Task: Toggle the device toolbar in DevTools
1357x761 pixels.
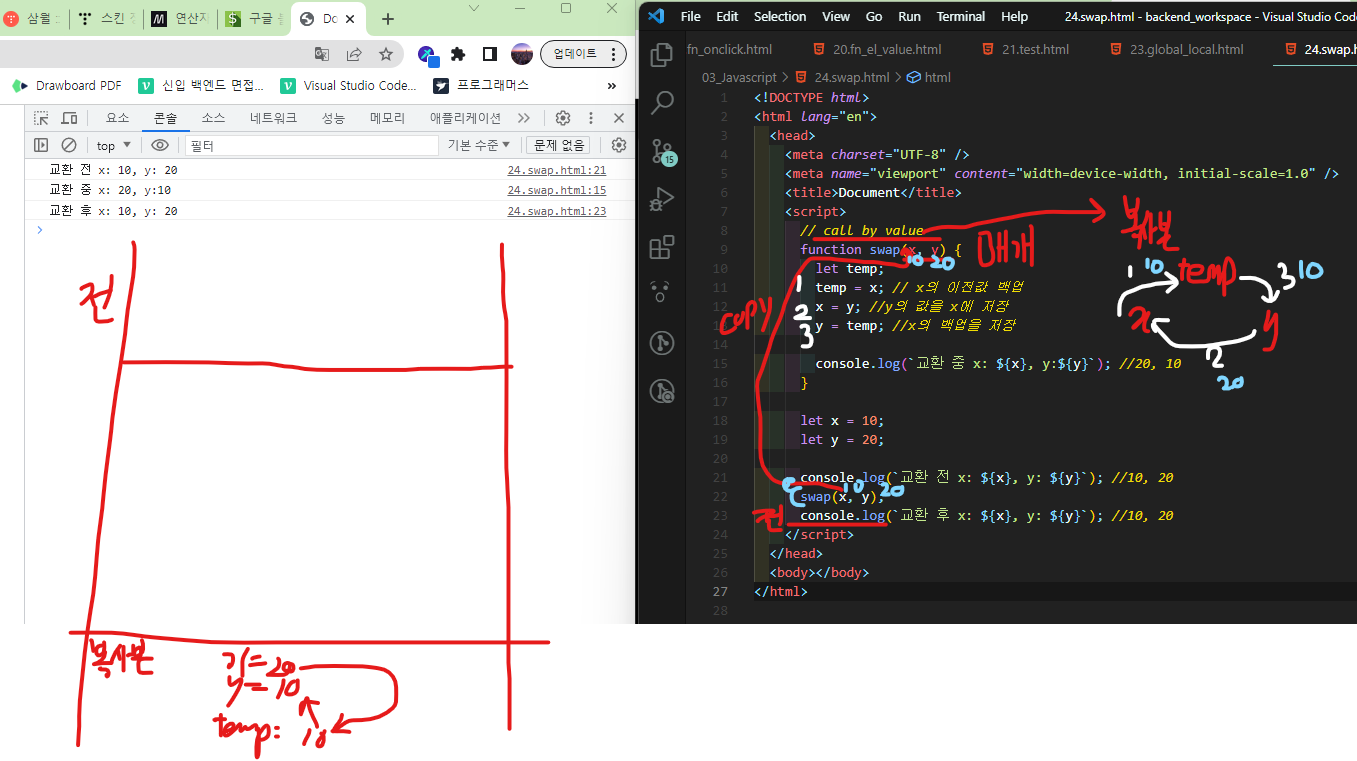Action: (x=69, y=118)
